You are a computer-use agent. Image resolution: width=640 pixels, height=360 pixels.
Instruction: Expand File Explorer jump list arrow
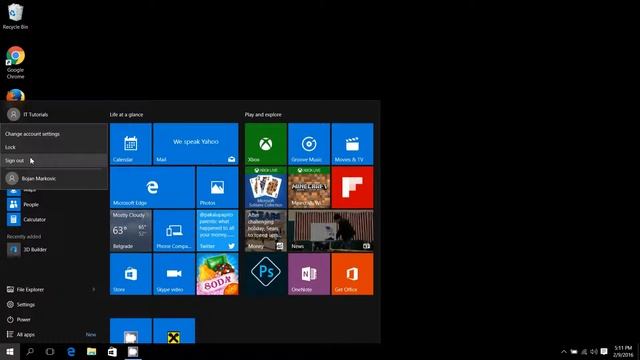click(94, 289)
